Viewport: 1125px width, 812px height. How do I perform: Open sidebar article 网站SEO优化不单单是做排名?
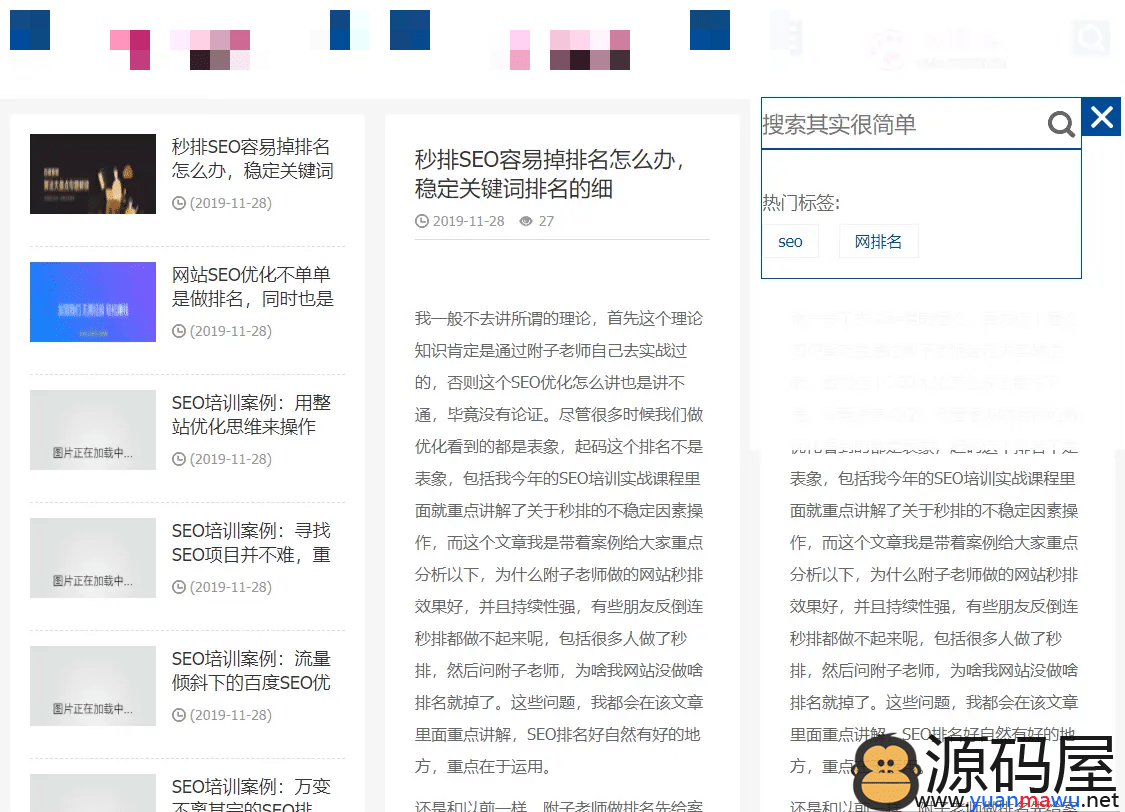[x=253, y=286]
